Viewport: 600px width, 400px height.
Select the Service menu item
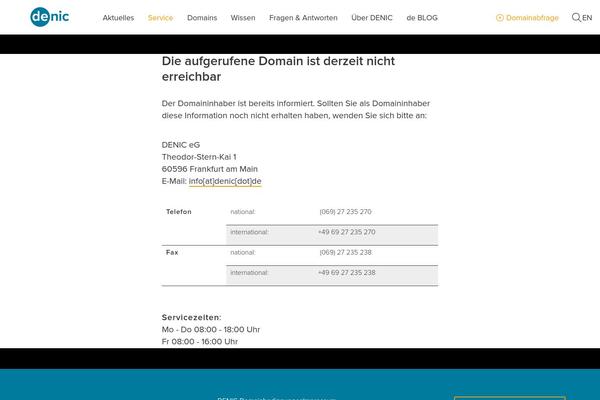pos(160,18)
